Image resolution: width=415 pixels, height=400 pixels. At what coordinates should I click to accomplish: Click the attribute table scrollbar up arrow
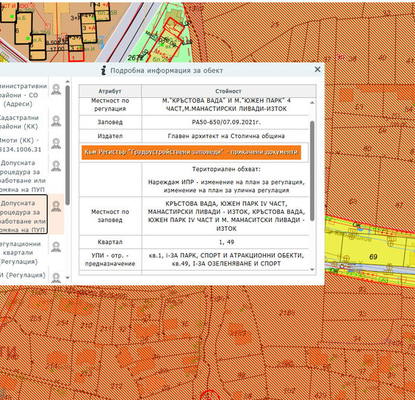[312, 102]
